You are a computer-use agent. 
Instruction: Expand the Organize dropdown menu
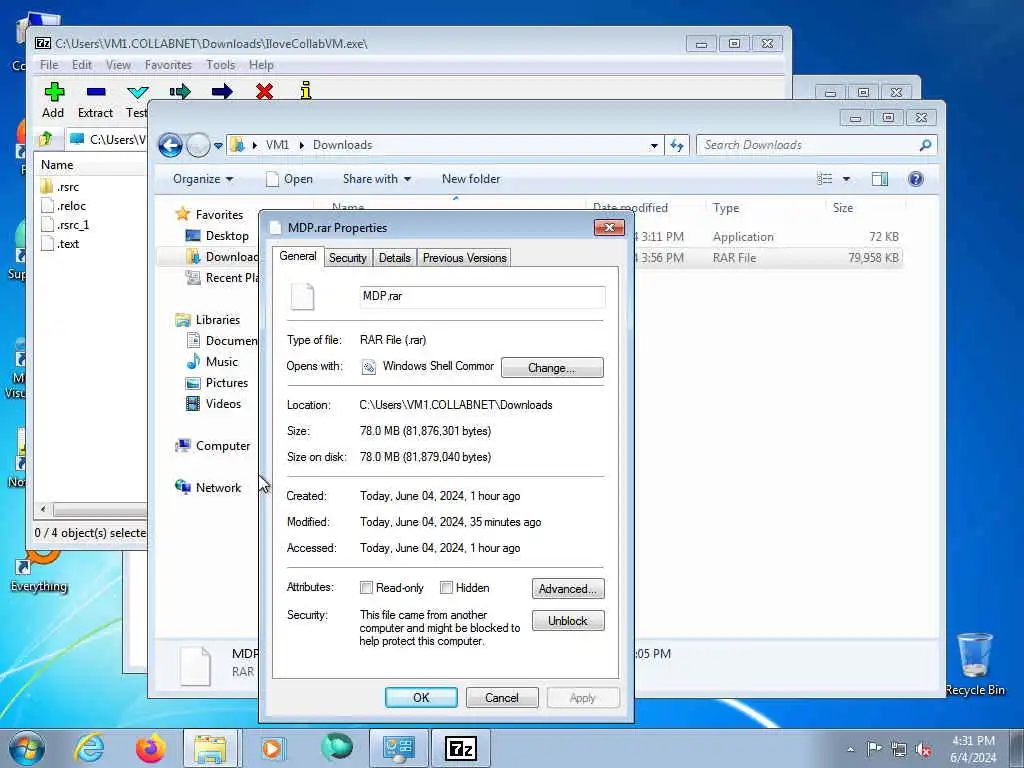pos(202,179)
